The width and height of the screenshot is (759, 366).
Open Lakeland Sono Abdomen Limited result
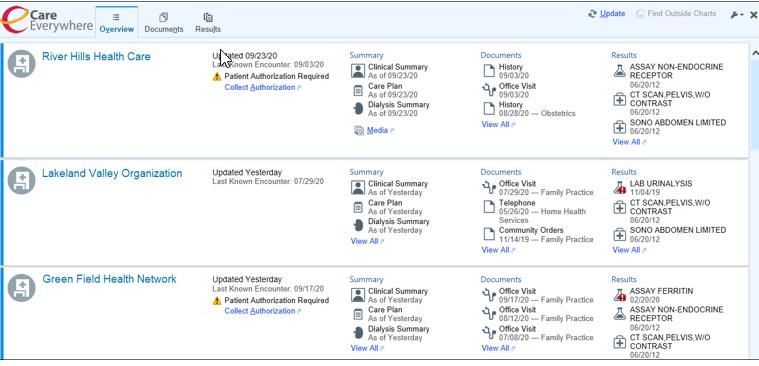point(670,235)
